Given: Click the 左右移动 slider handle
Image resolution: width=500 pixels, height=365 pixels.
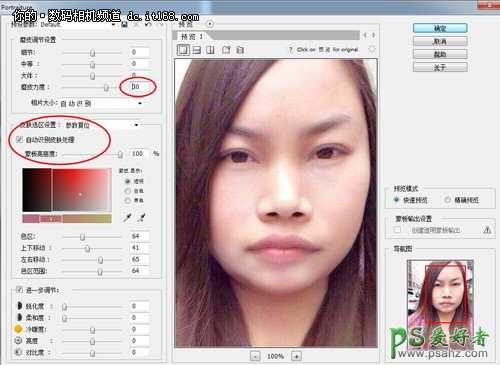Looking at the screenshot, I should tap(100, 260).
